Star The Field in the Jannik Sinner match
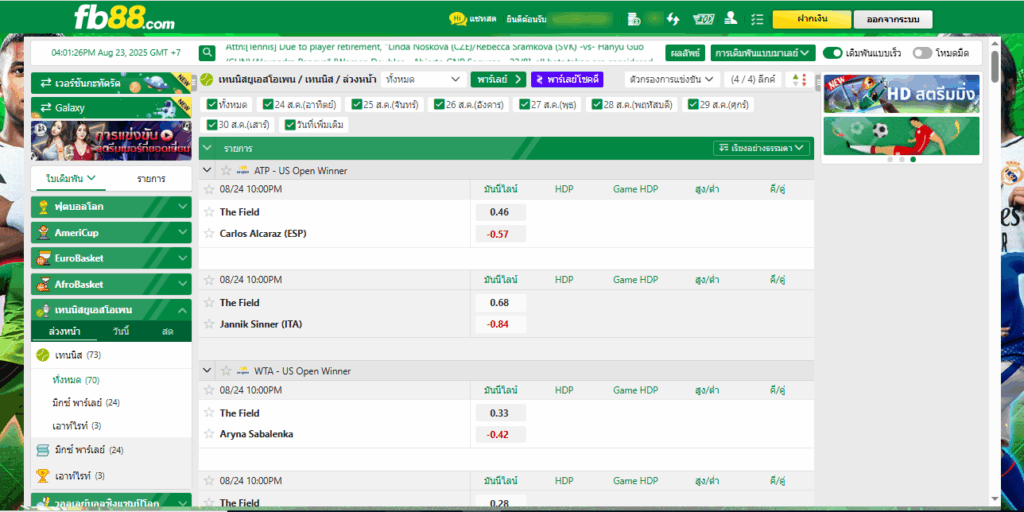Image resolution: width=1024 pixels, height=512 pixels. pyautogui.click(x=209, y=302)
